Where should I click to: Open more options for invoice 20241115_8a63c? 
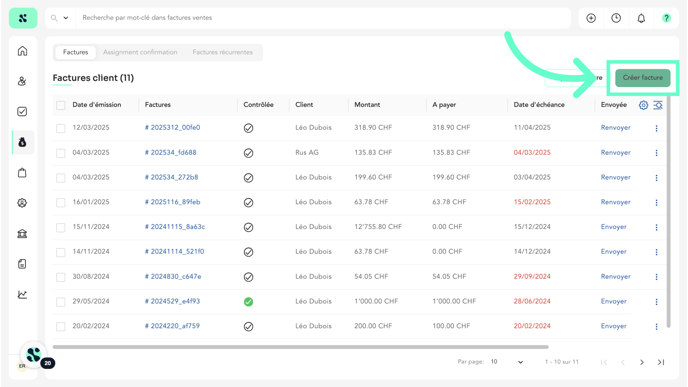(x=656, y=227)
